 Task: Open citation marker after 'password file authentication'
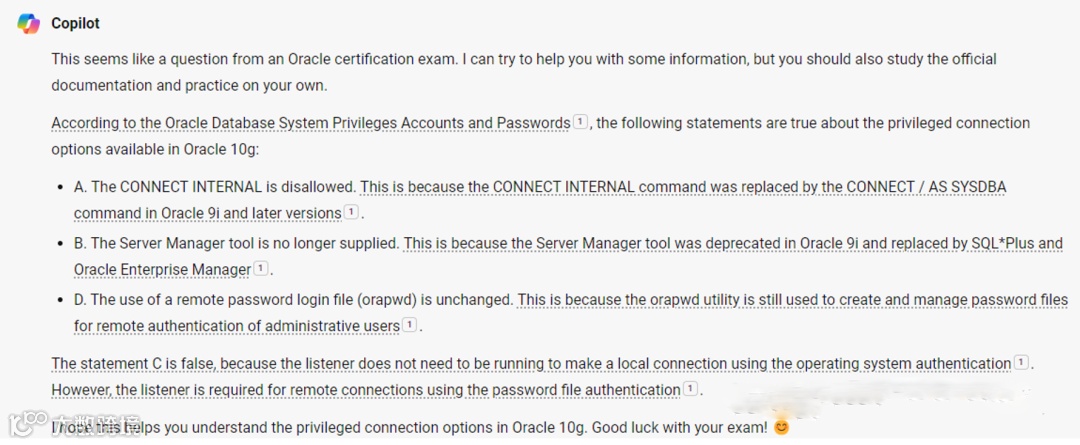pyautogui.click(x=689, y=389)
